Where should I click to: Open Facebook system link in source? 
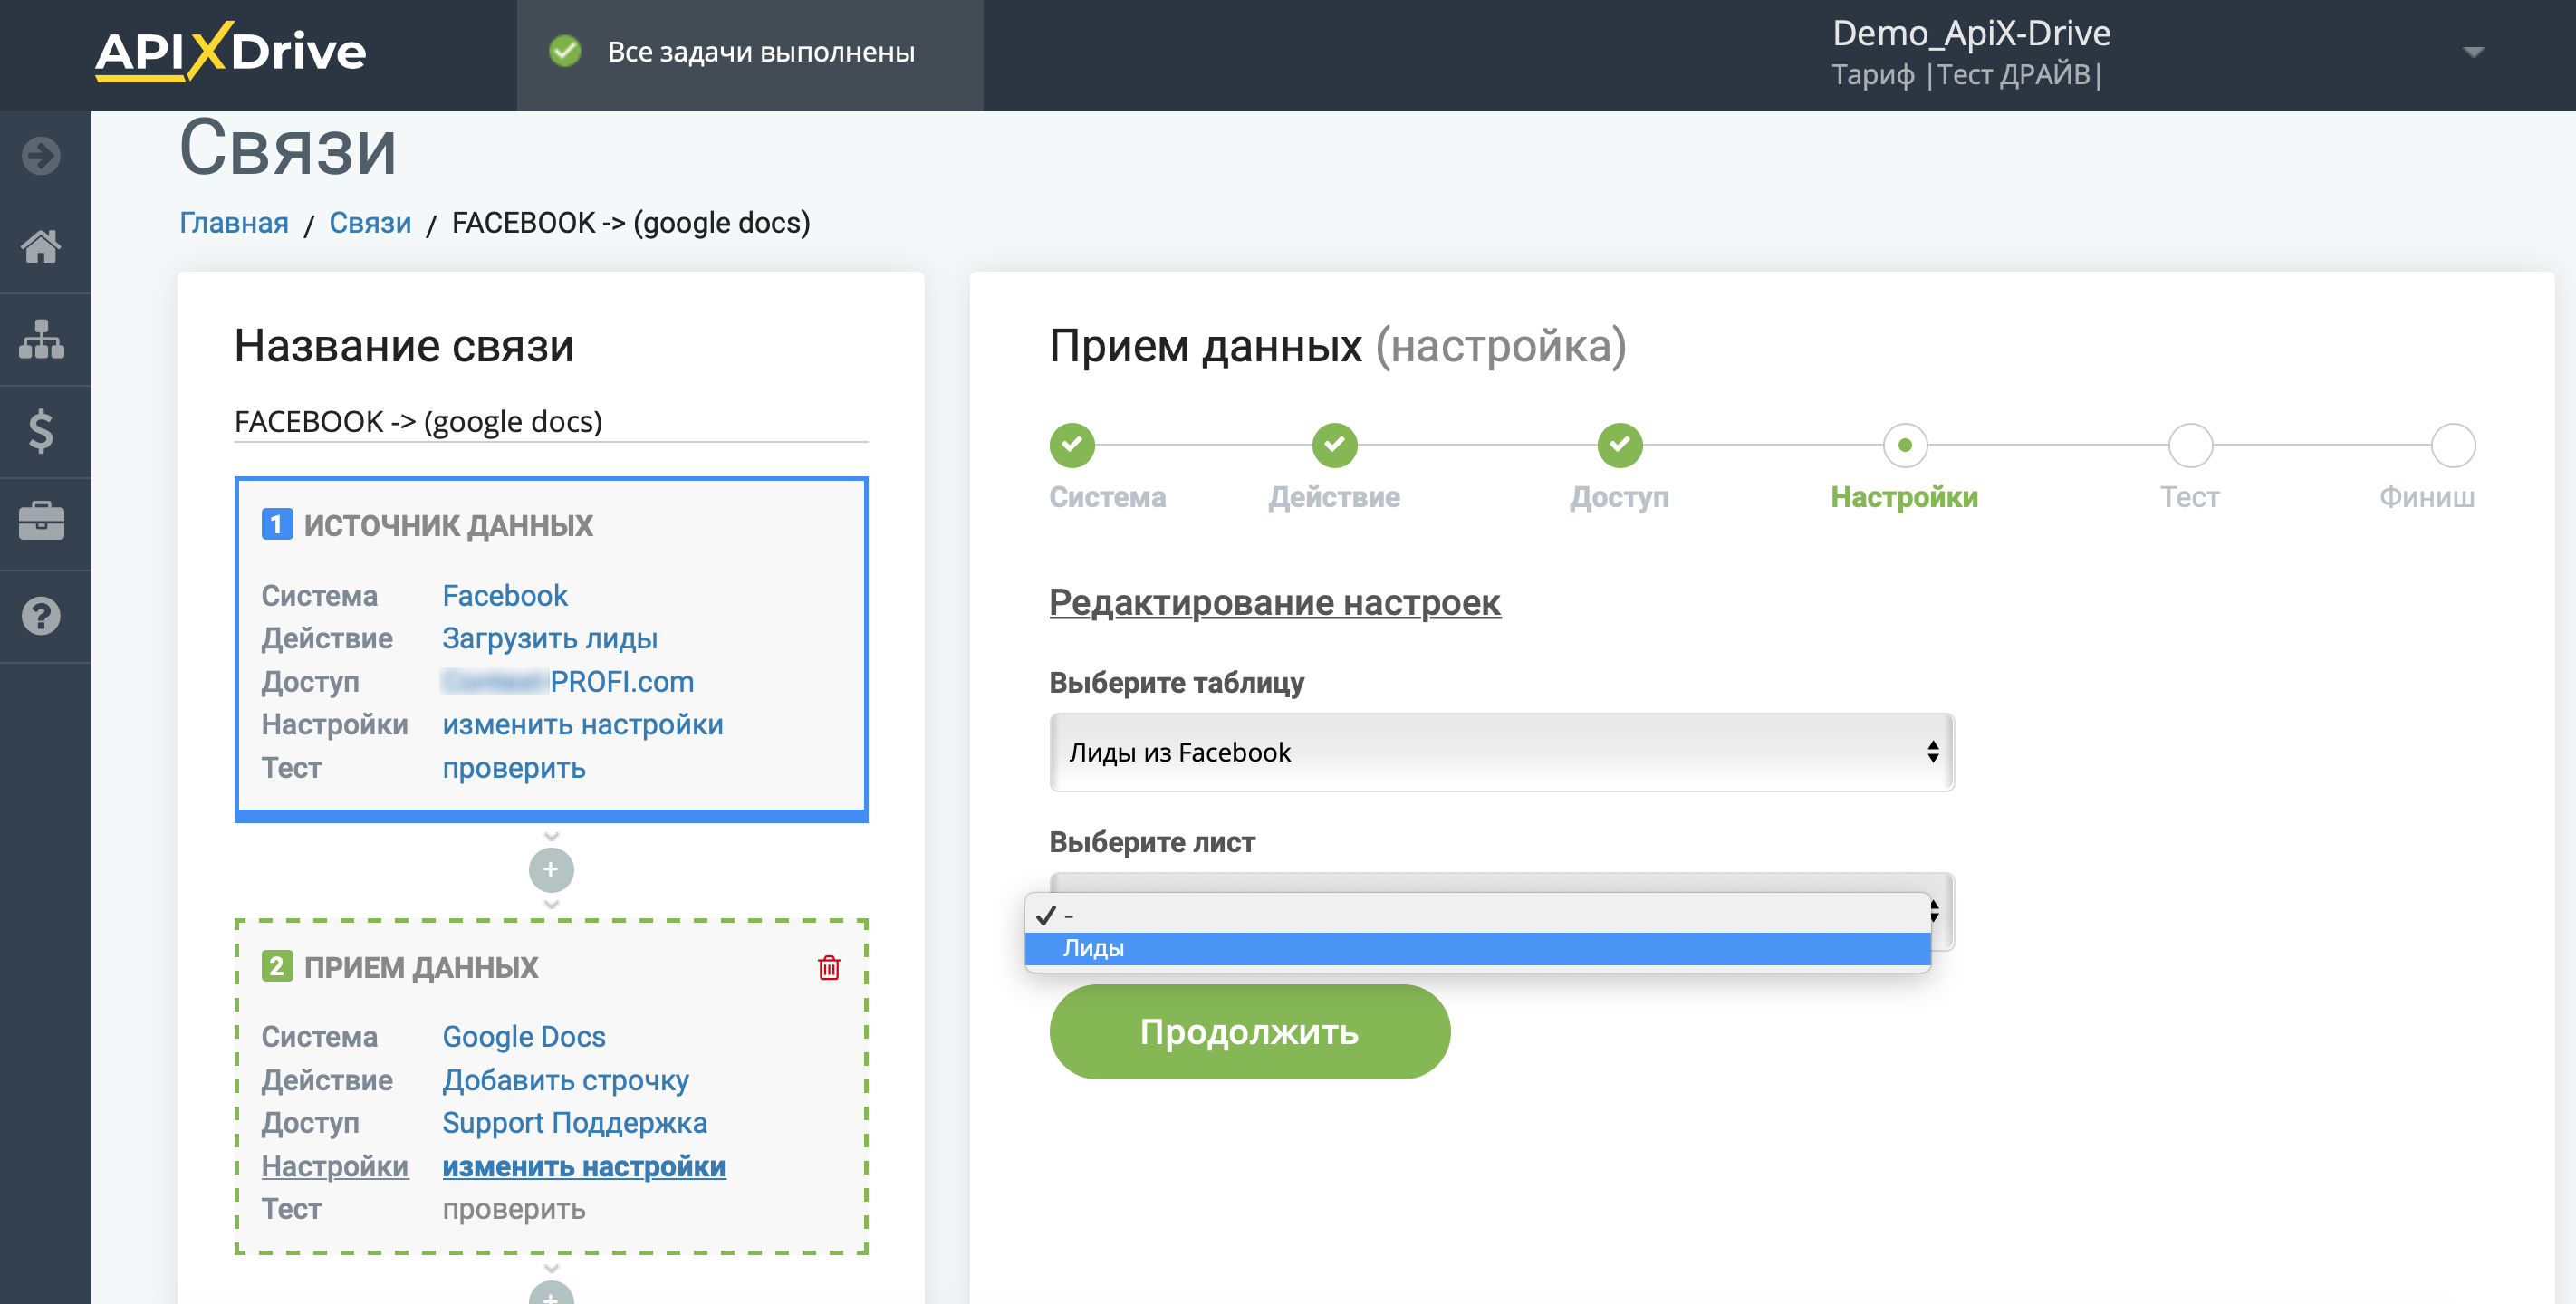click(x=504, y=595)
